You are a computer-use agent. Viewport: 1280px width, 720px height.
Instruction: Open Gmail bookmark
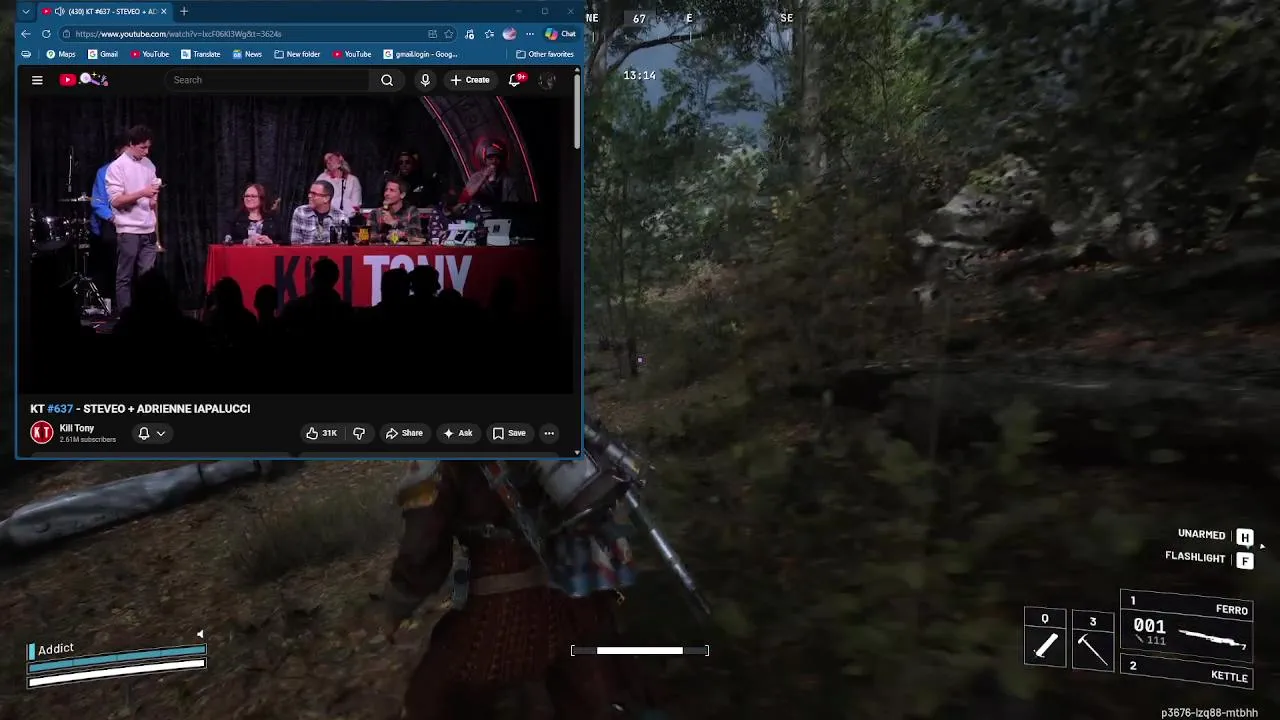coord(103,54)
